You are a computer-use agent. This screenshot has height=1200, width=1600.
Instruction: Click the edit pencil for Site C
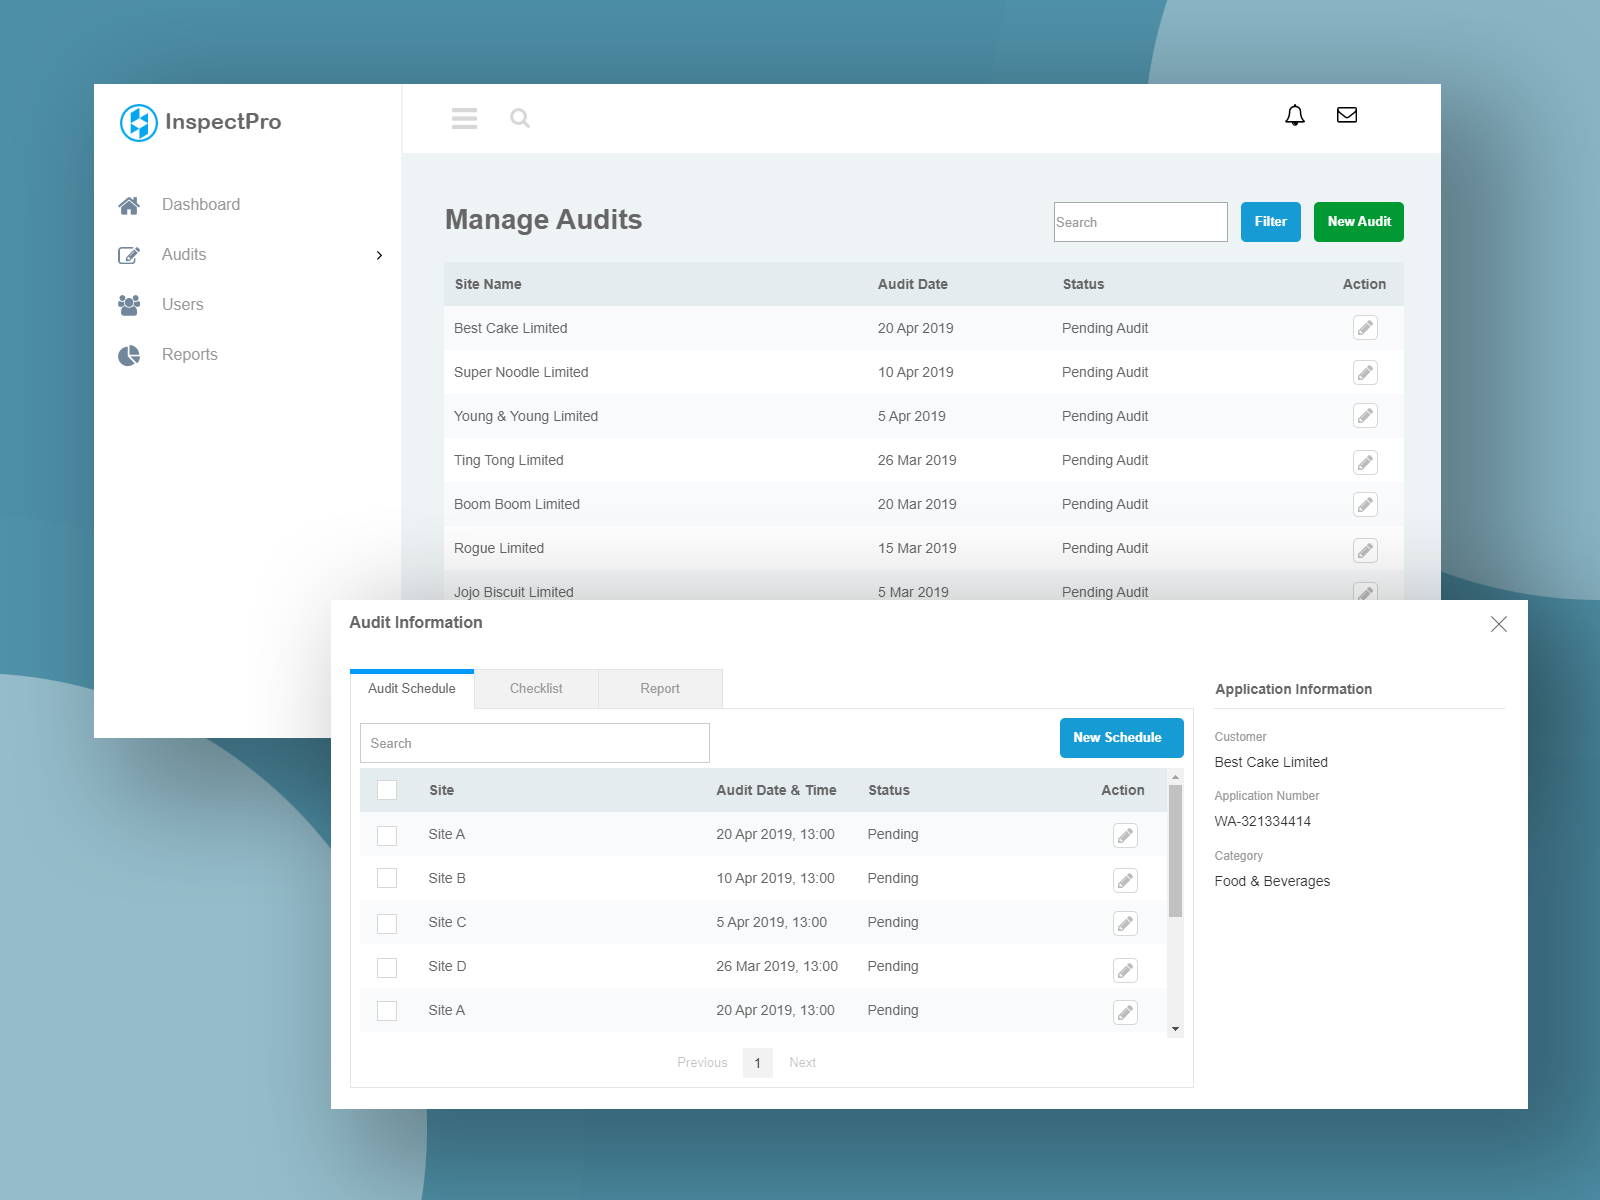coord(1125,923)
